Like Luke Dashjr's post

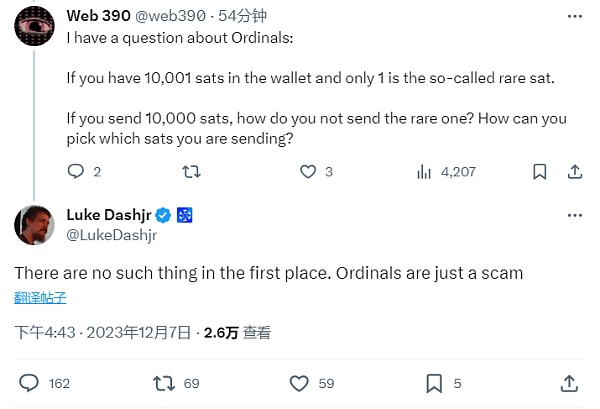(298, 383)
